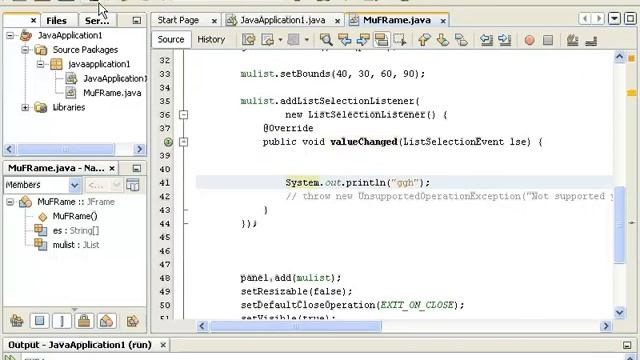Click the editor Back navigation icon
640x360 pixels.
pos(268,40)
